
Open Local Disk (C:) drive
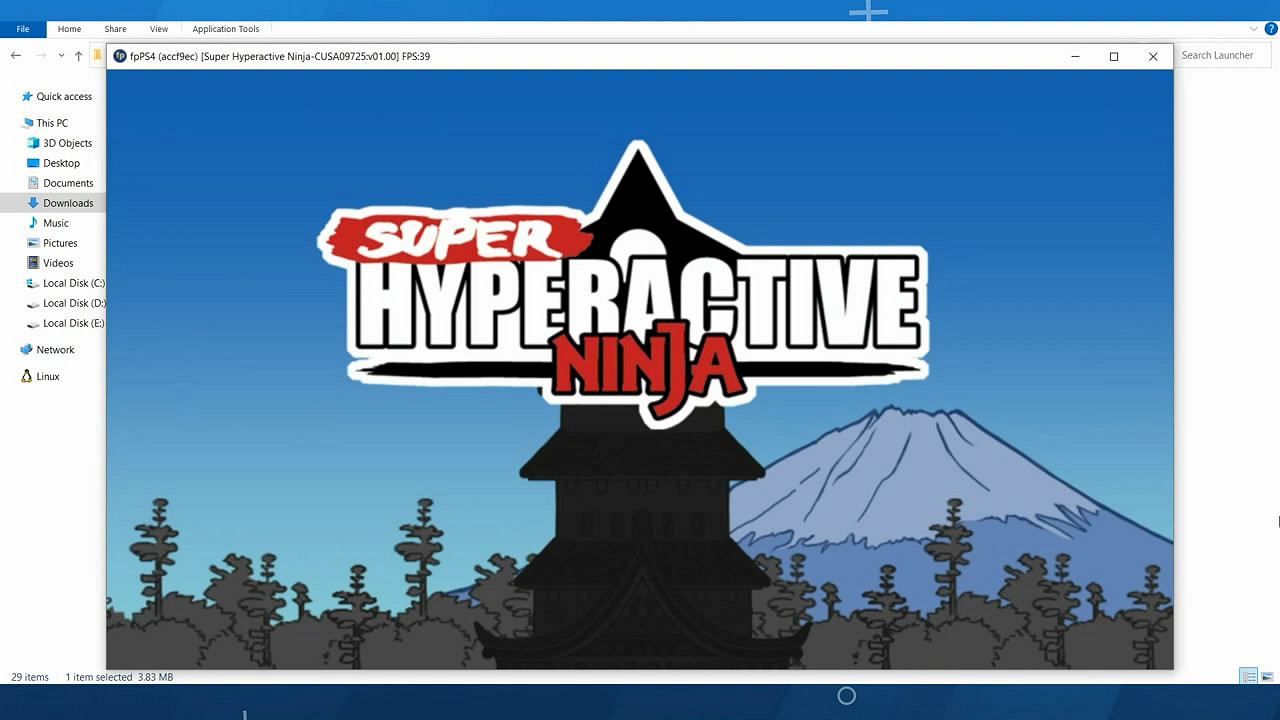click(73, 283)
